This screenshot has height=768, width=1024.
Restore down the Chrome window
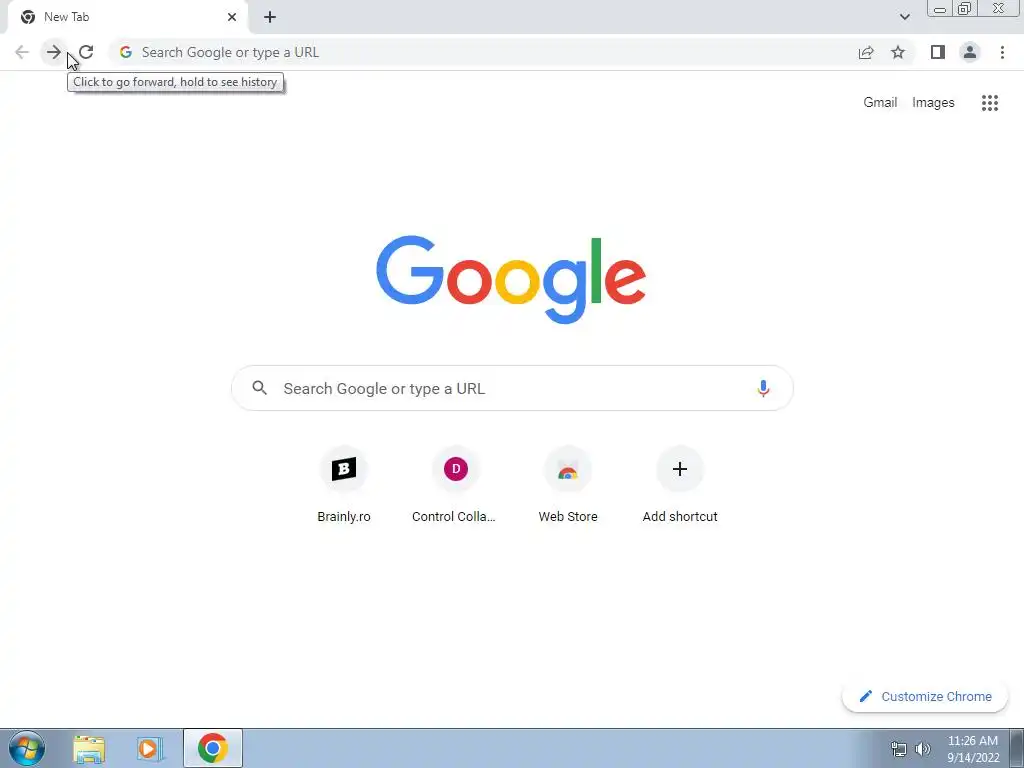point(965,9)
